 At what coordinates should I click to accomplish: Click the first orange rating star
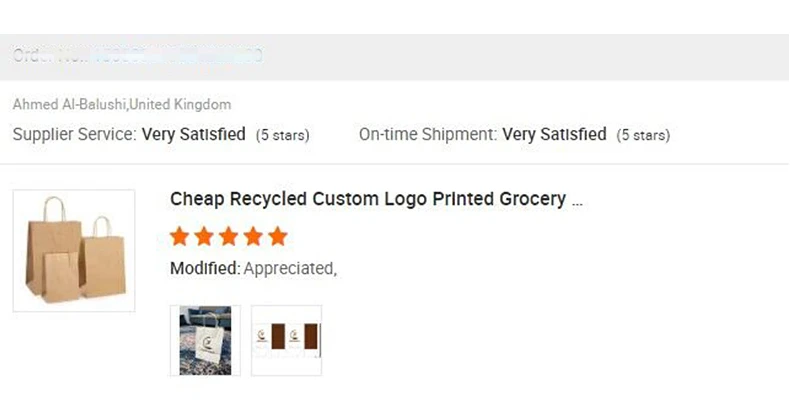180,237
